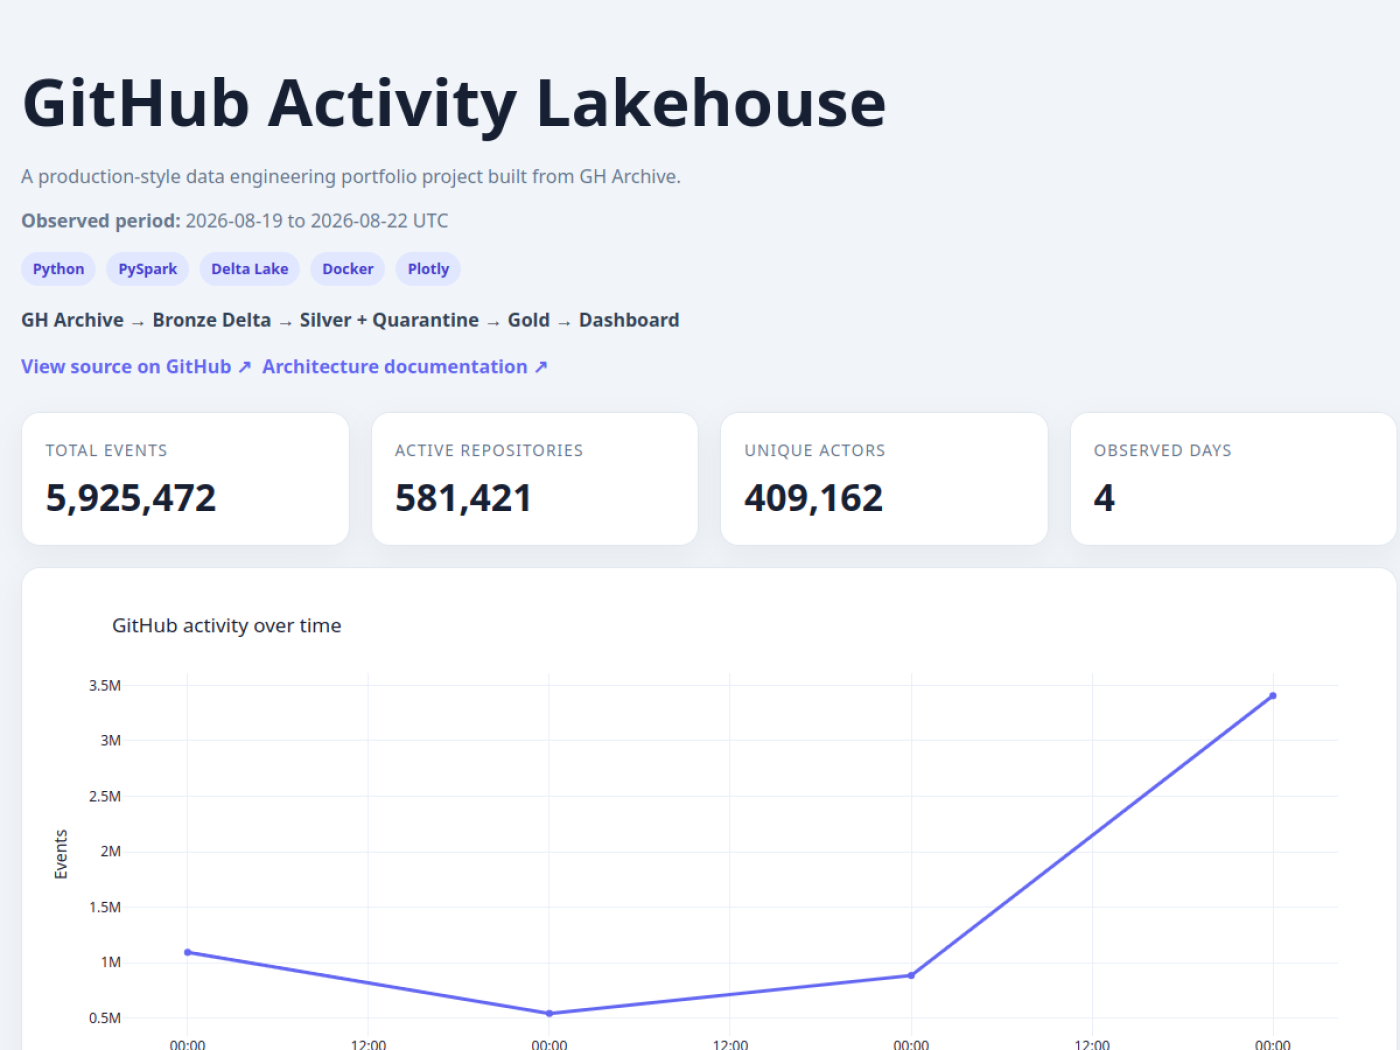Click the portfolio project subtitle text
This screenshot has height=1050, width=1400.
351,177
